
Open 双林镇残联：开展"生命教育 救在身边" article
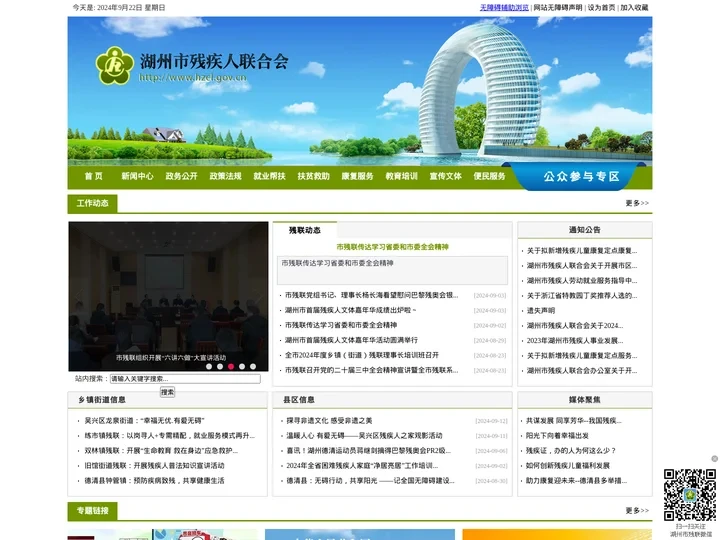[x=161, y=451]
